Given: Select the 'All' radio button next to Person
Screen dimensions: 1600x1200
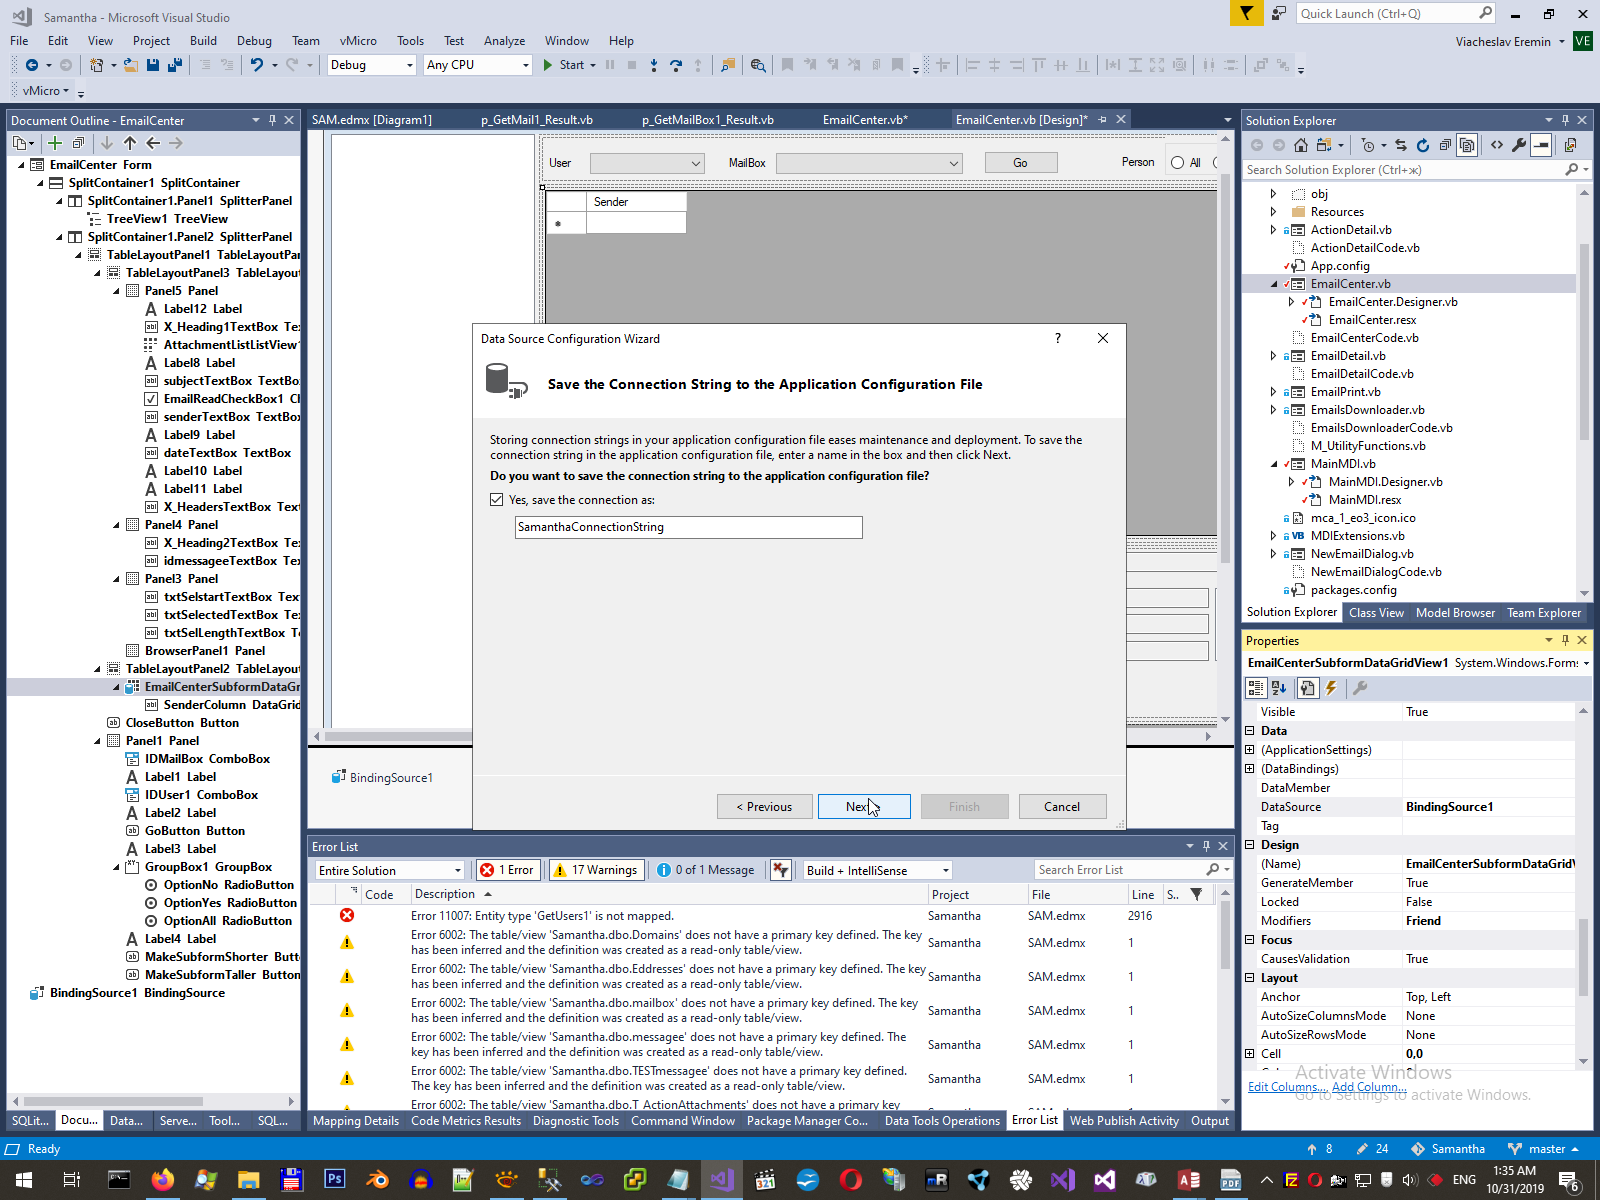Looking at the screenshot, I should pyautogui.click(x=1177, y=163).
